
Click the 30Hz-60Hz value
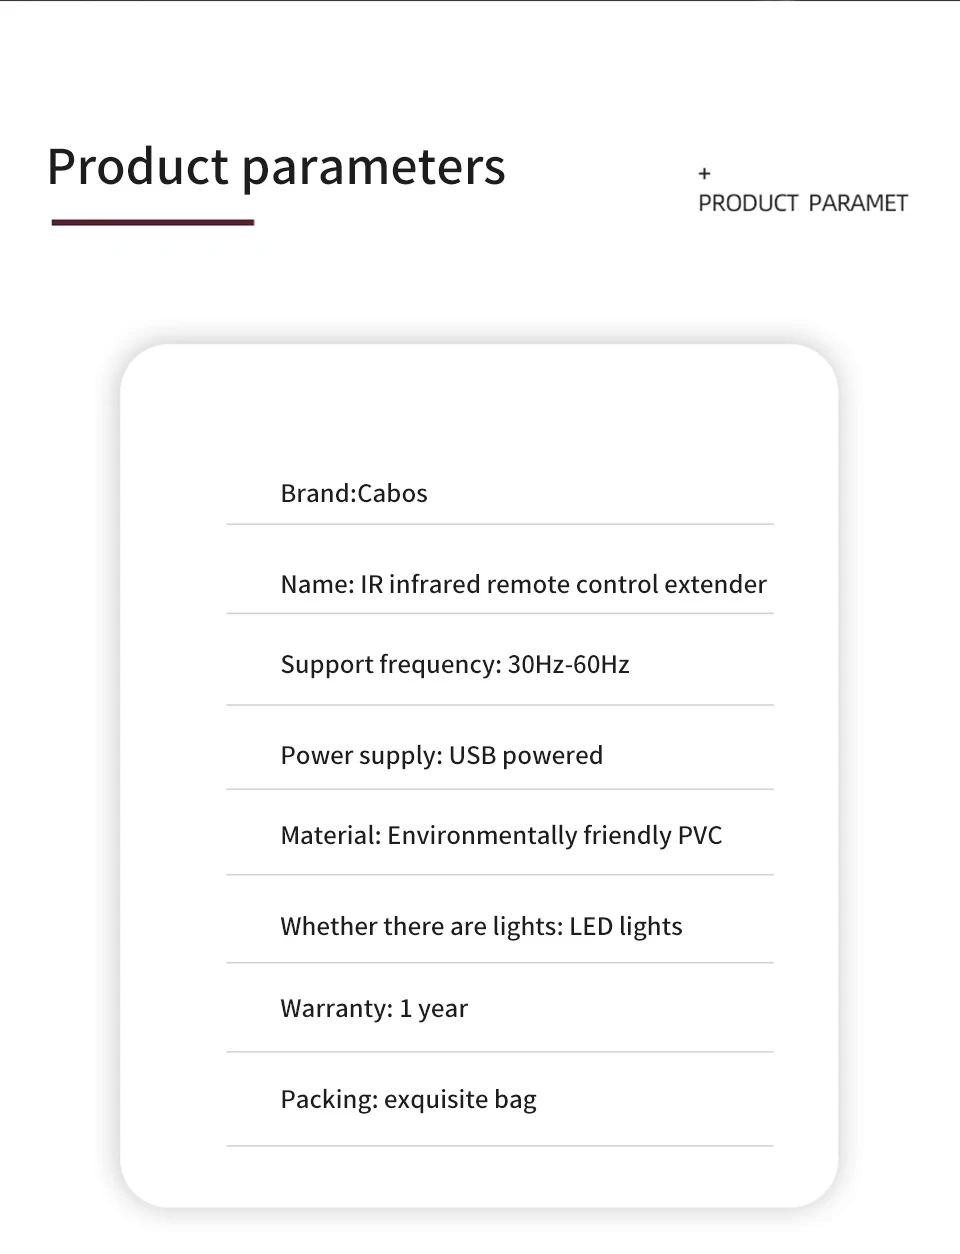tap(569, 665)
